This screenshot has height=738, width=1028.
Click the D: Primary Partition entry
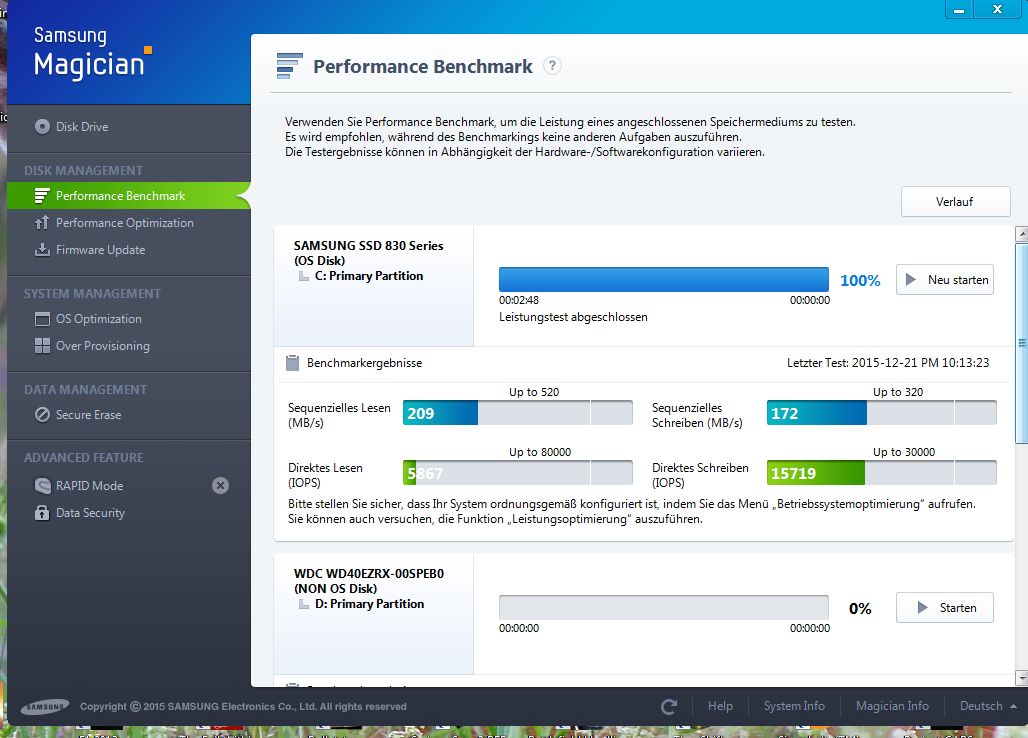[369, 604]
